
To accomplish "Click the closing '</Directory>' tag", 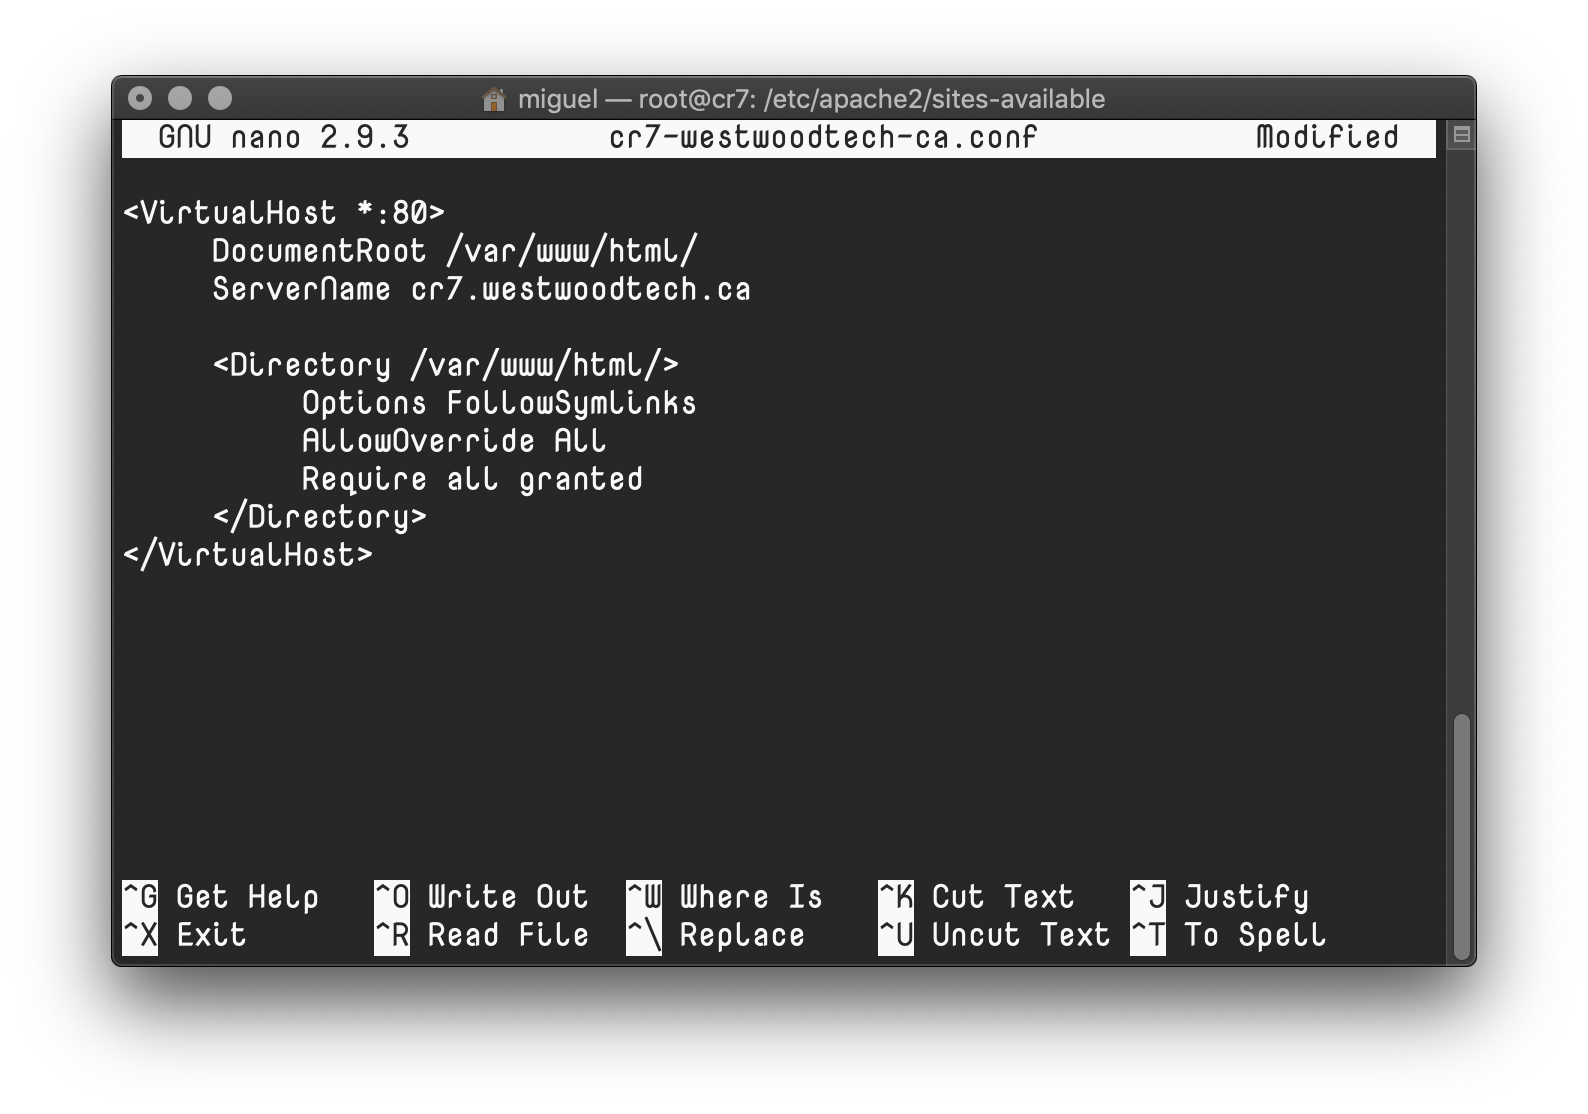I will pyautogui.click(x=320, y=517).
